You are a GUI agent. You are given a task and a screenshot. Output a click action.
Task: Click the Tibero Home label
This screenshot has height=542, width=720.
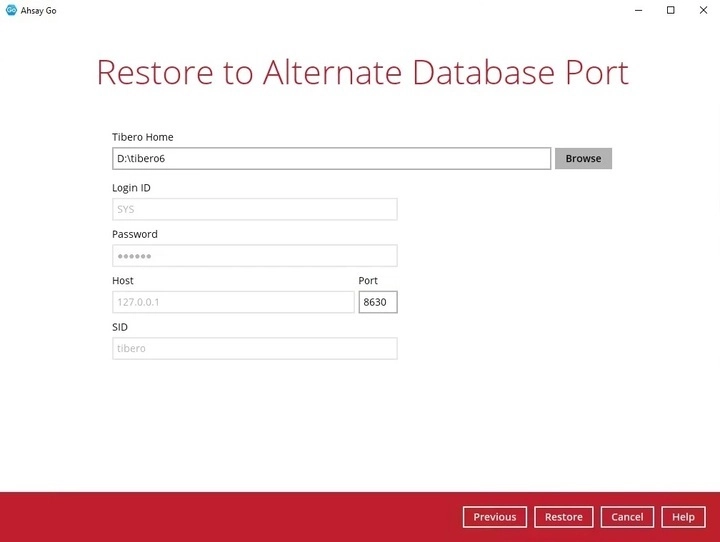[x=143, y=137]
